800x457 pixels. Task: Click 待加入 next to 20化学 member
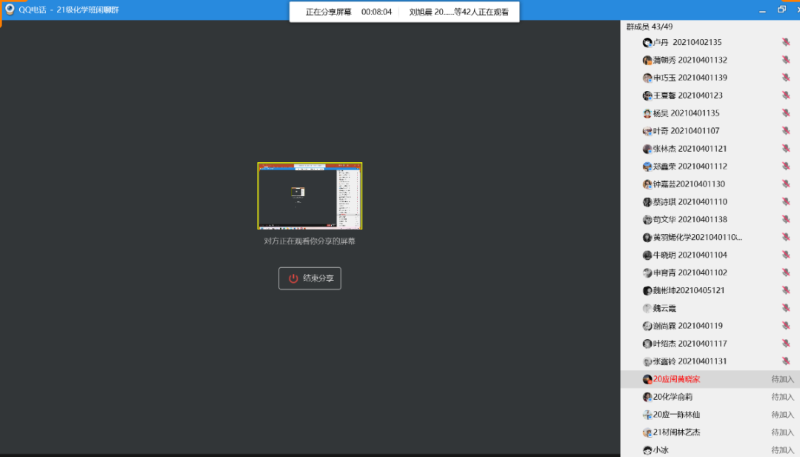[782, 397]
